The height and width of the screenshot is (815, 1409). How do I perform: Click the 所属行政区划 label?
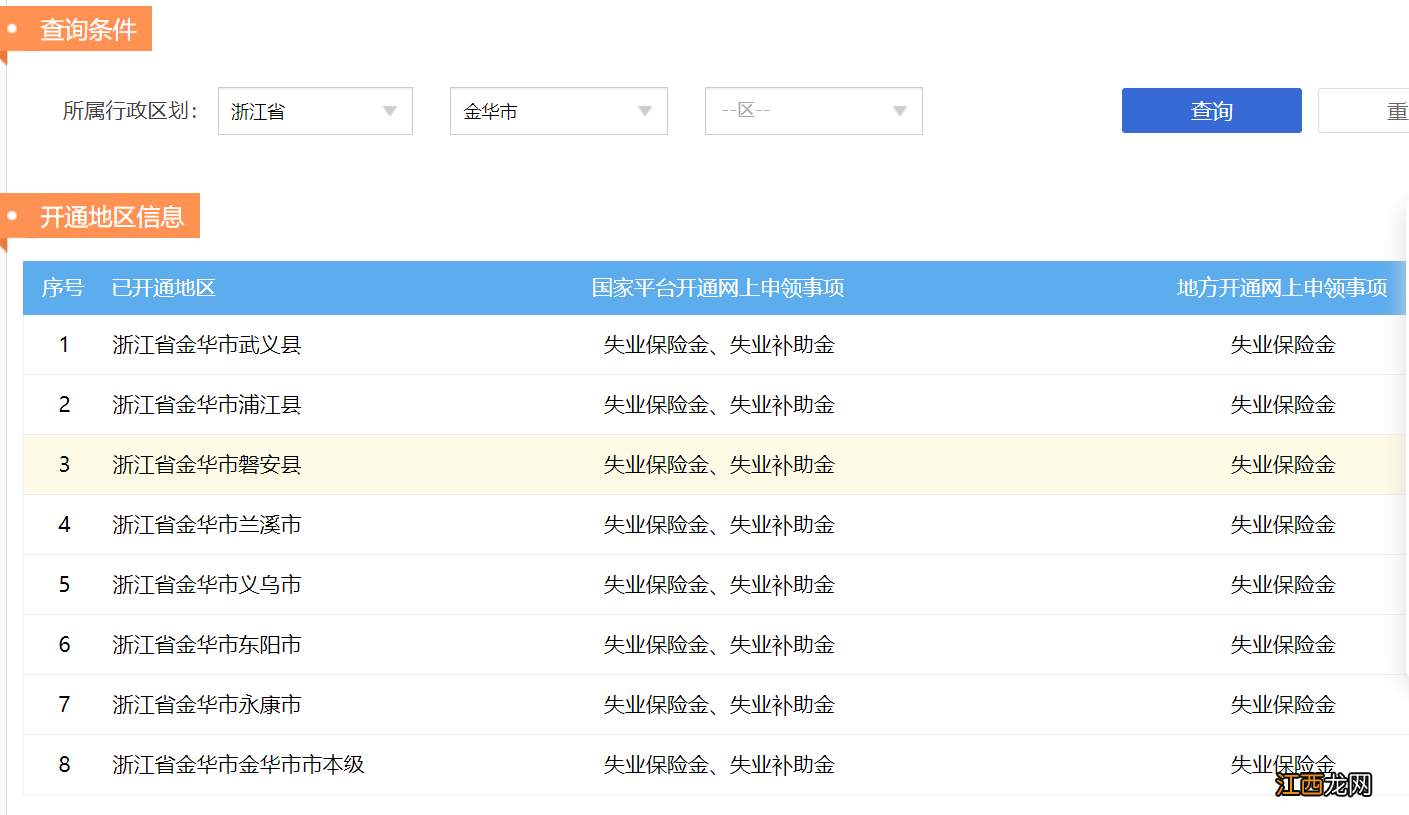pos(130,111)
